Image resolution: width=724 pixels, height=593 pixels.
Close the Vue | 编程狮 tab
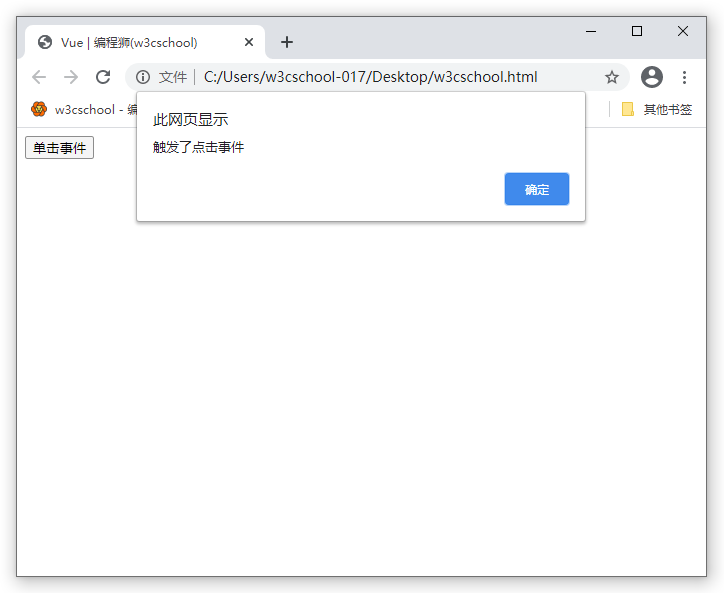[x=249, y=42]
